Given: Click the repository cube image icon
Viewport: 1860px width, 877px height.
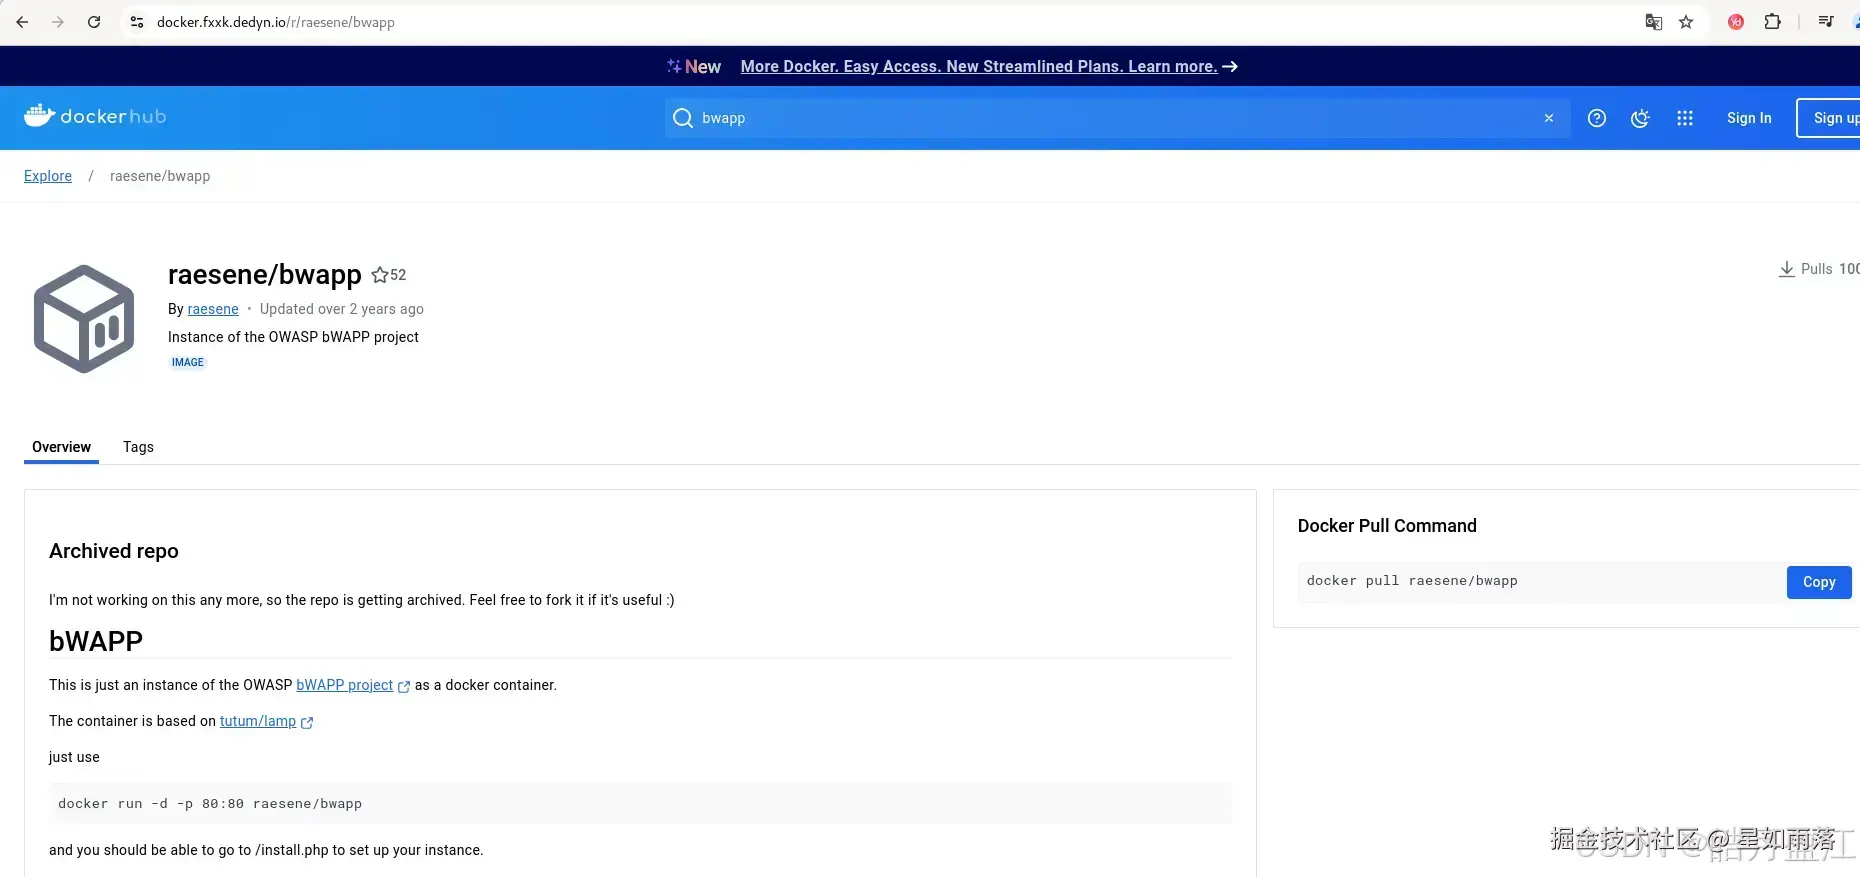Looking at the screenshot, I should 84,319.
